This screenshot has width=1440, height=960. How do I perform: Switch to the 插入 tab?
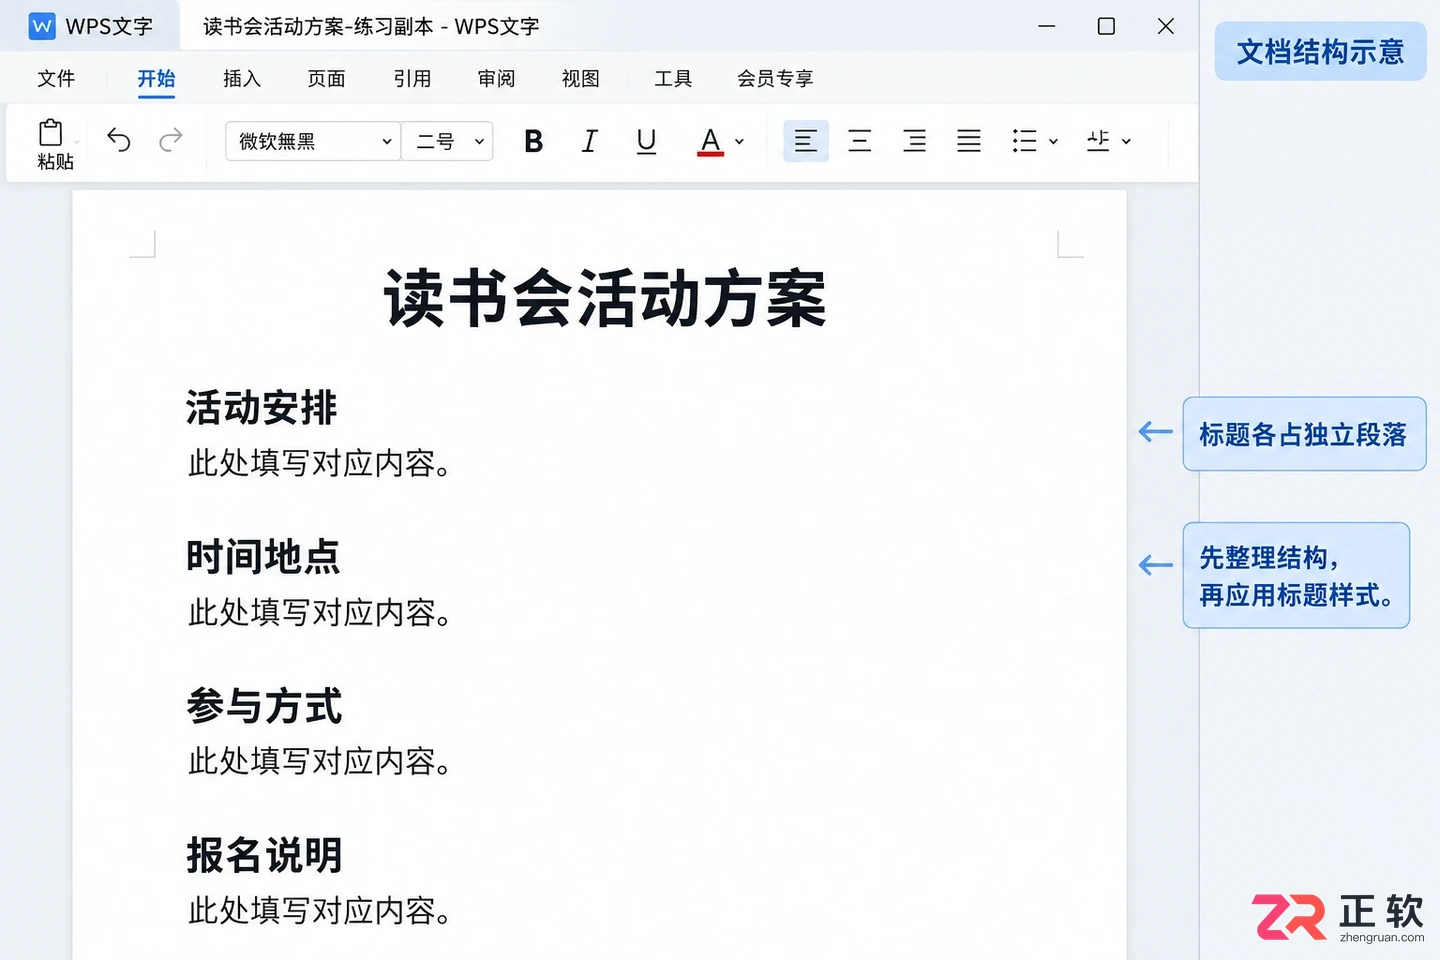click(242, 79)
